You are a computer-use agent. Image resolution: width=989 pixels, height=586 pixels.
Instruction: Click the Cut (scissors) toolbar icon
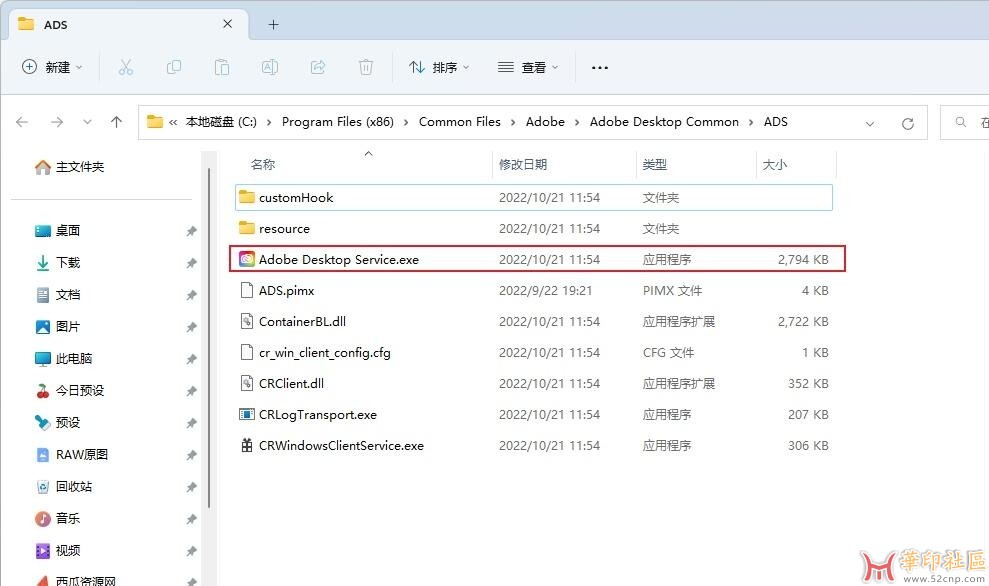126,67
